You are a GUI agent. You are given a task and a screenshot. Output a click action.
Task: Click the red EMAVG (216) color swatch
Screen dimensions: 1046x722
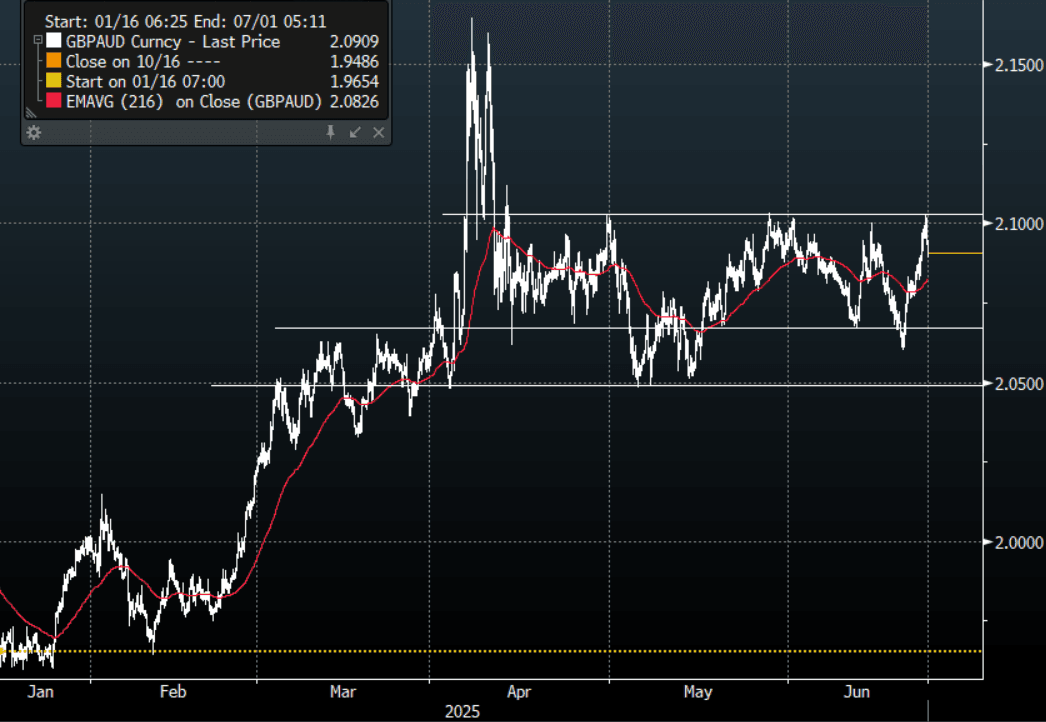tap(53, 101)
